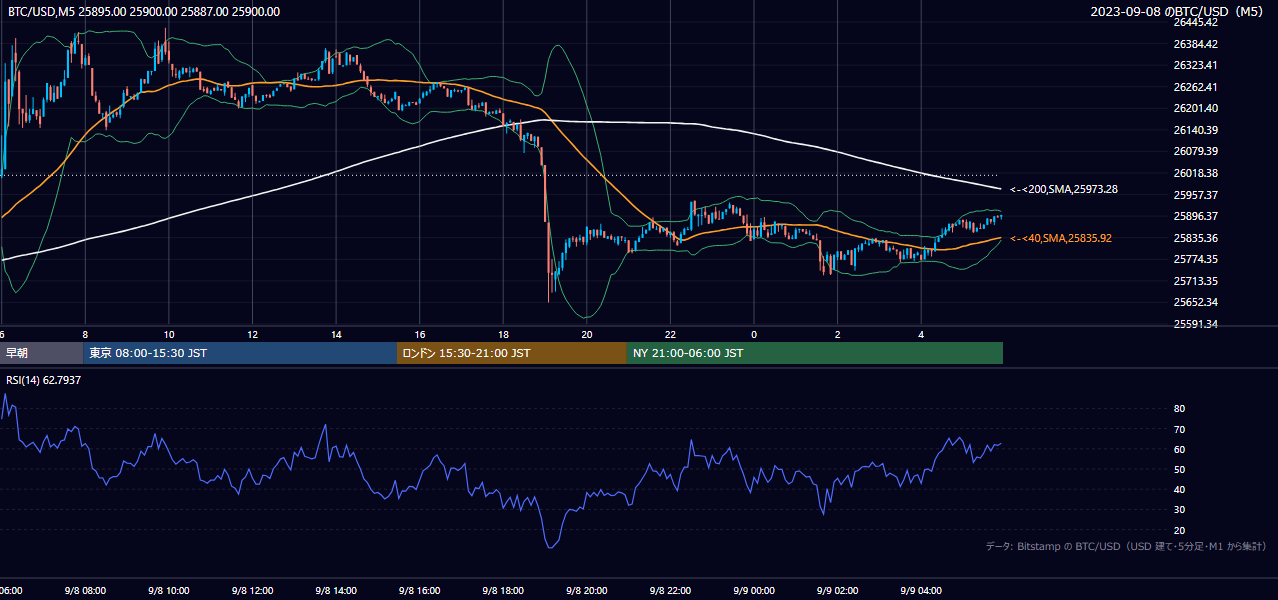Click the BTC/USD,M5 OHLC header text
The image size is (1278, 600).
144,12
